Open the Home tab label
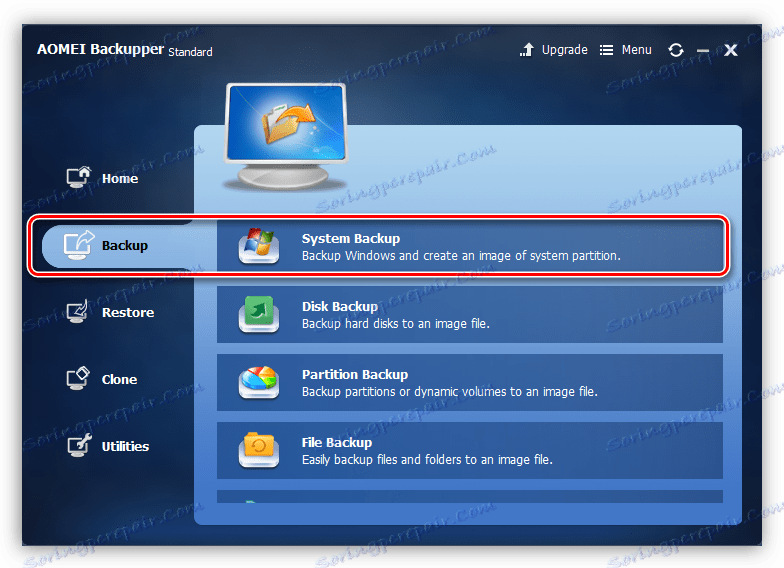Viewport: 784px width, 568px height. (x=120, y=178)
